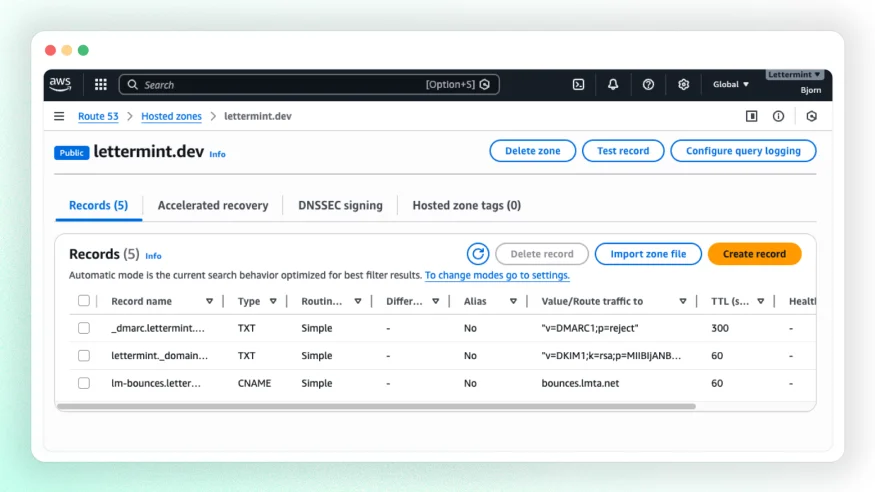This screenshot has width=875, height=492.
Task: Switch to Hosted zone tags (0) tab
Action: pos(467,205)
